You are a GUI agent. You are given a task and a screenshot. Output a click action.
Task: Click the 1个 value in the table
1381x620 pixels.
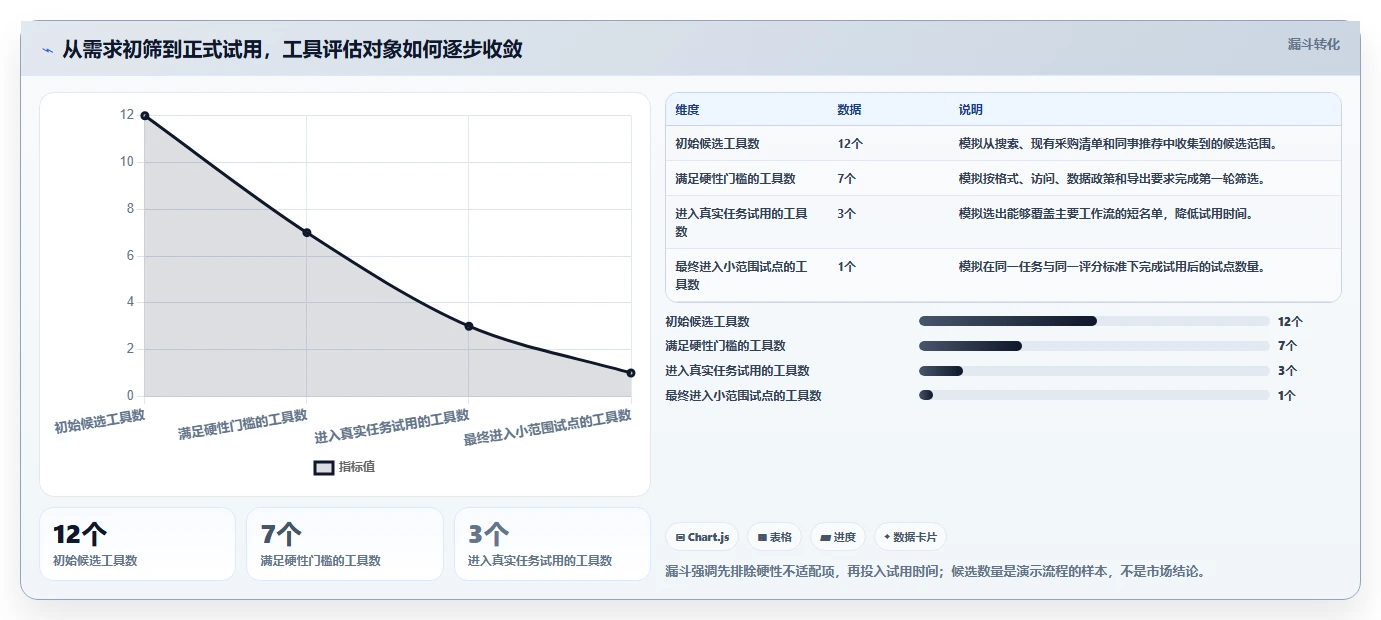pyautogui.click(x=847, y=267)
